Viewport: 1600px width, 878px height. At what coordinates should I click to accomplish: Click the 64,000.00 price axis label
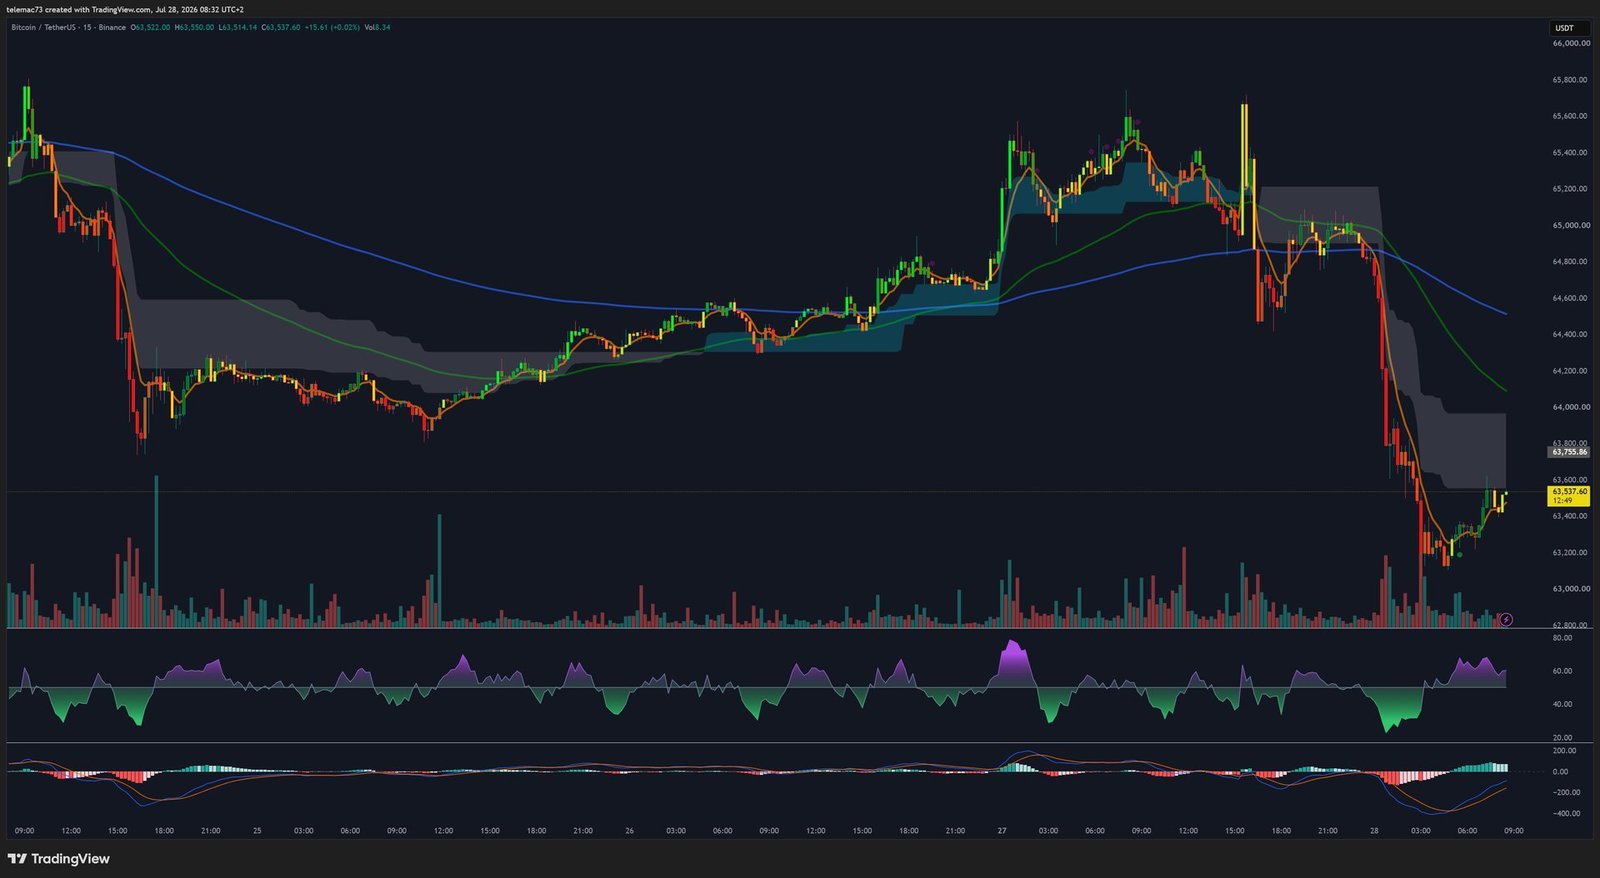(x=1571, y=407)
